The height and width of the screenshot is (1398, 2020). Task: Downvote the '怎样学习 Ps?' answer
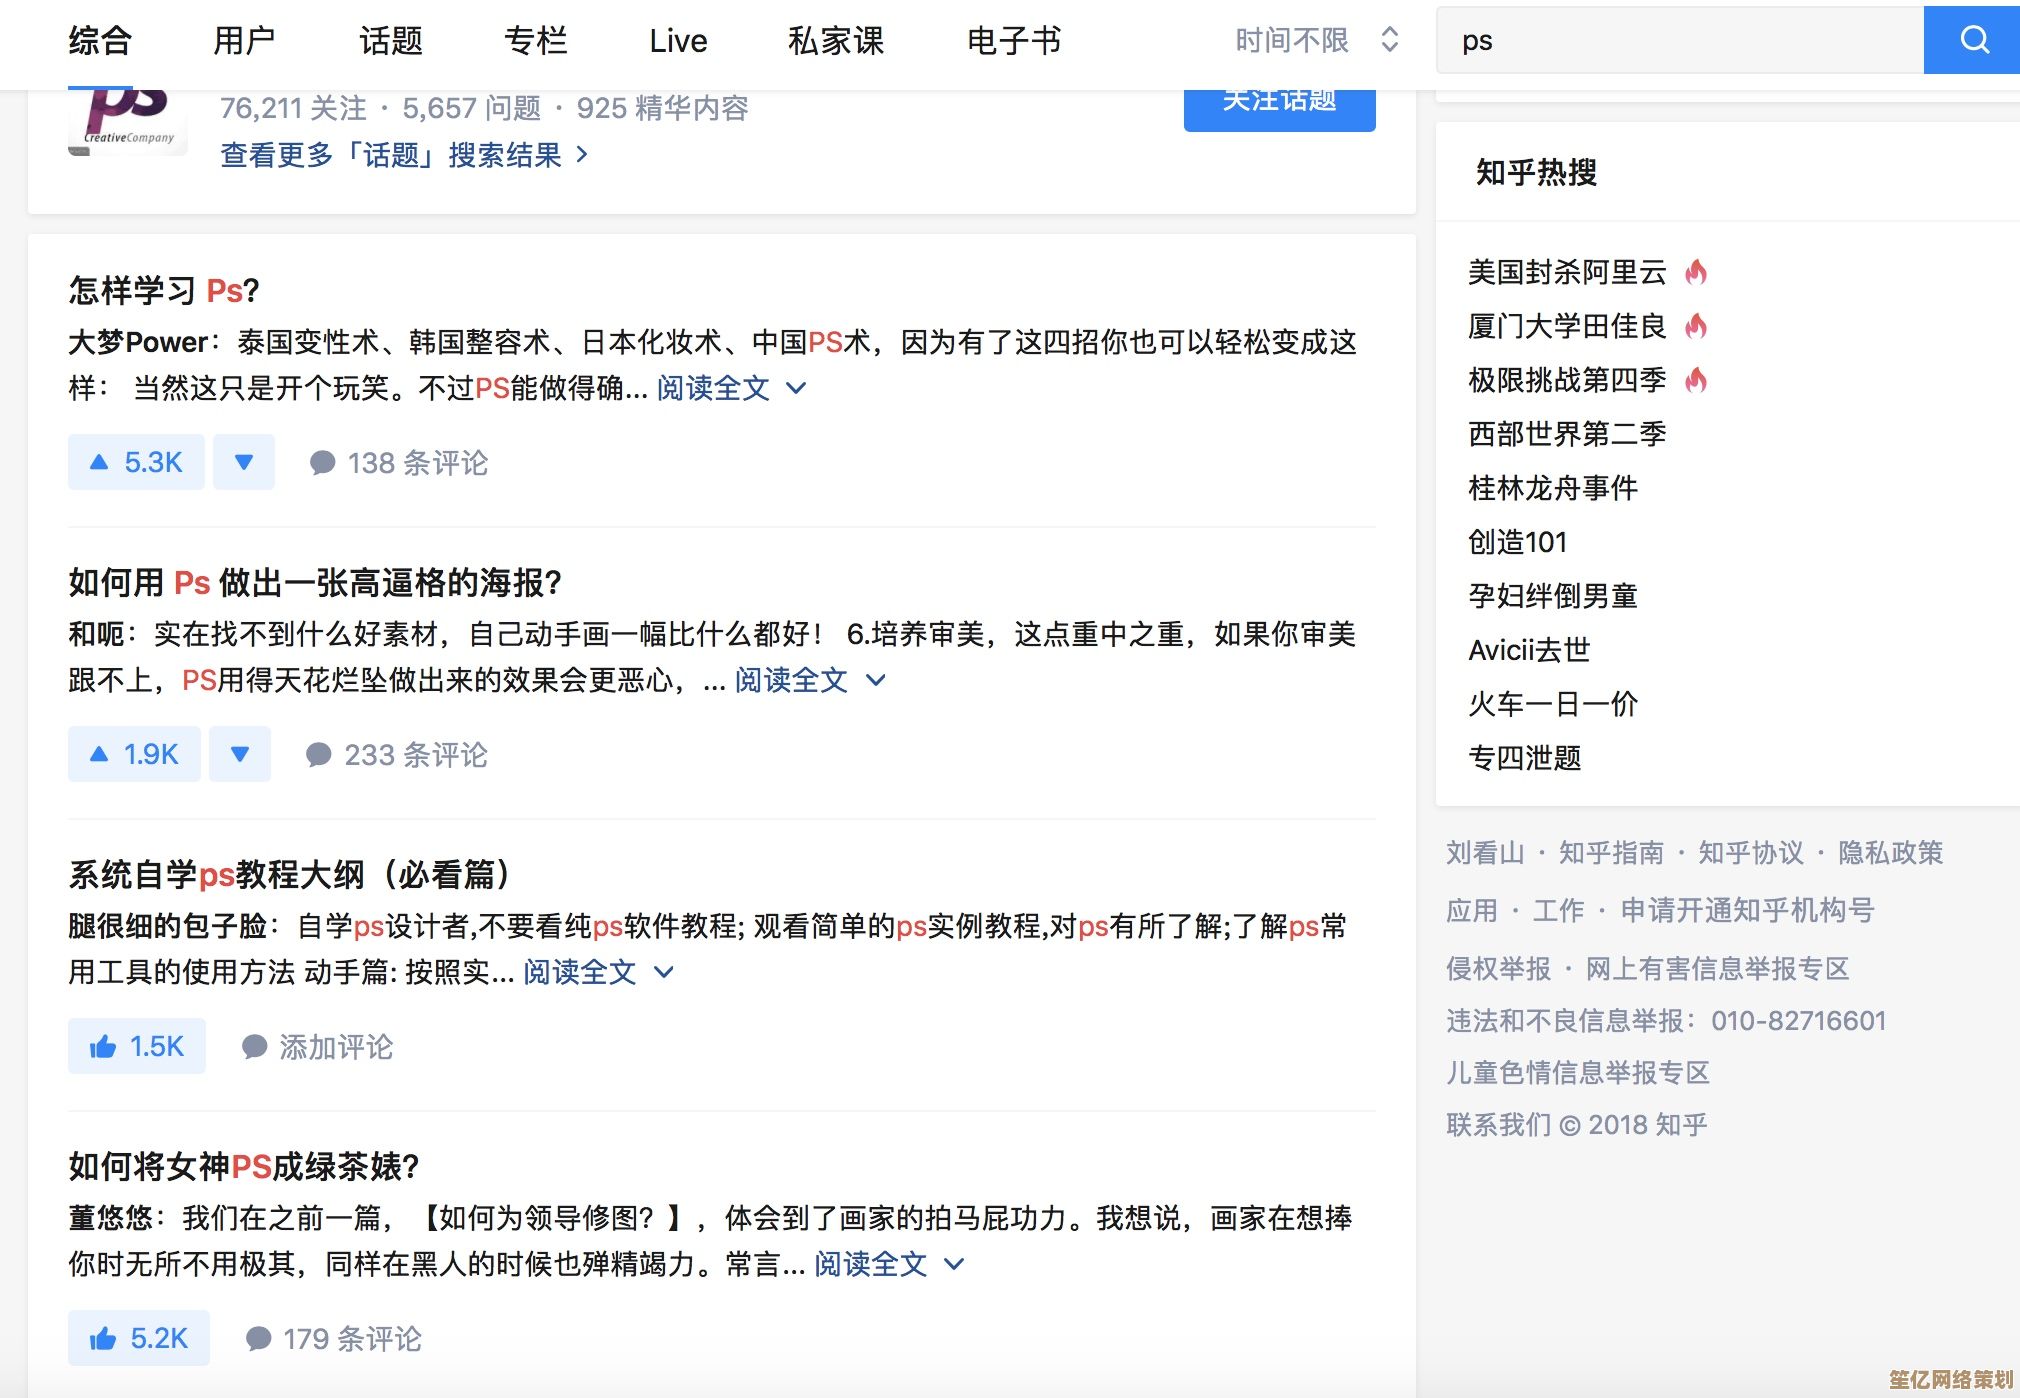[243, 462]
